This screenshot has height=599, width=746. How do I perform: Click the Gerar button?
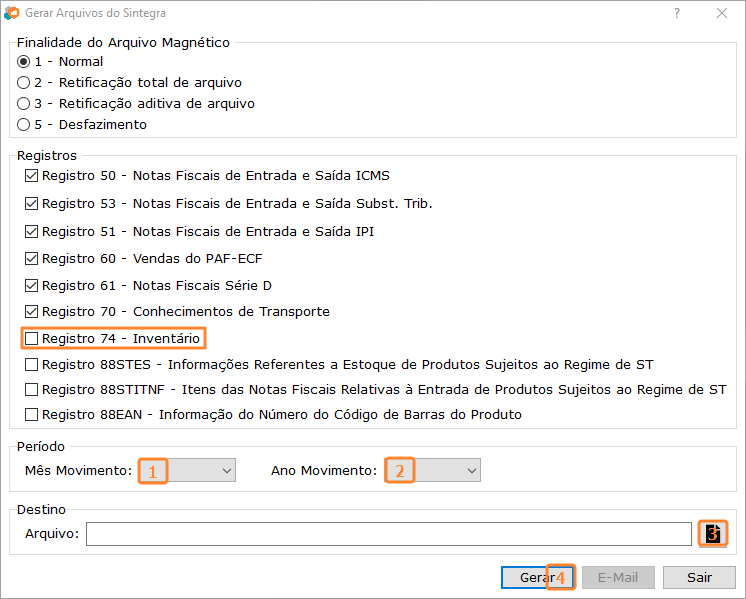[537, 577]
